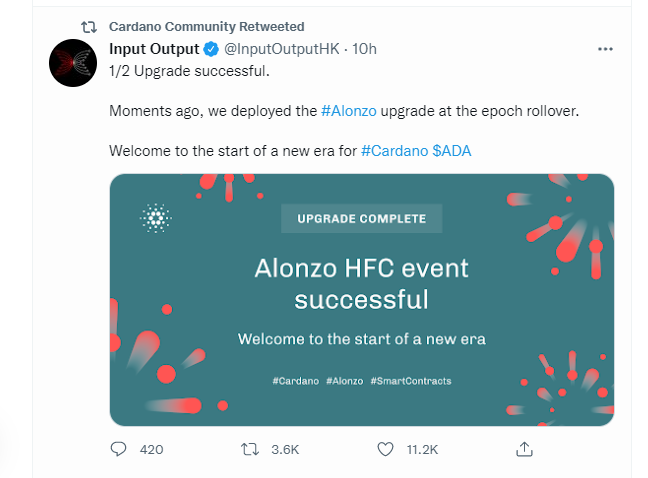Open the three-dot more options menu
Image resolution: width=648 pixels, height=478 pixels.
pyautogui.click(x=605, y=49)
